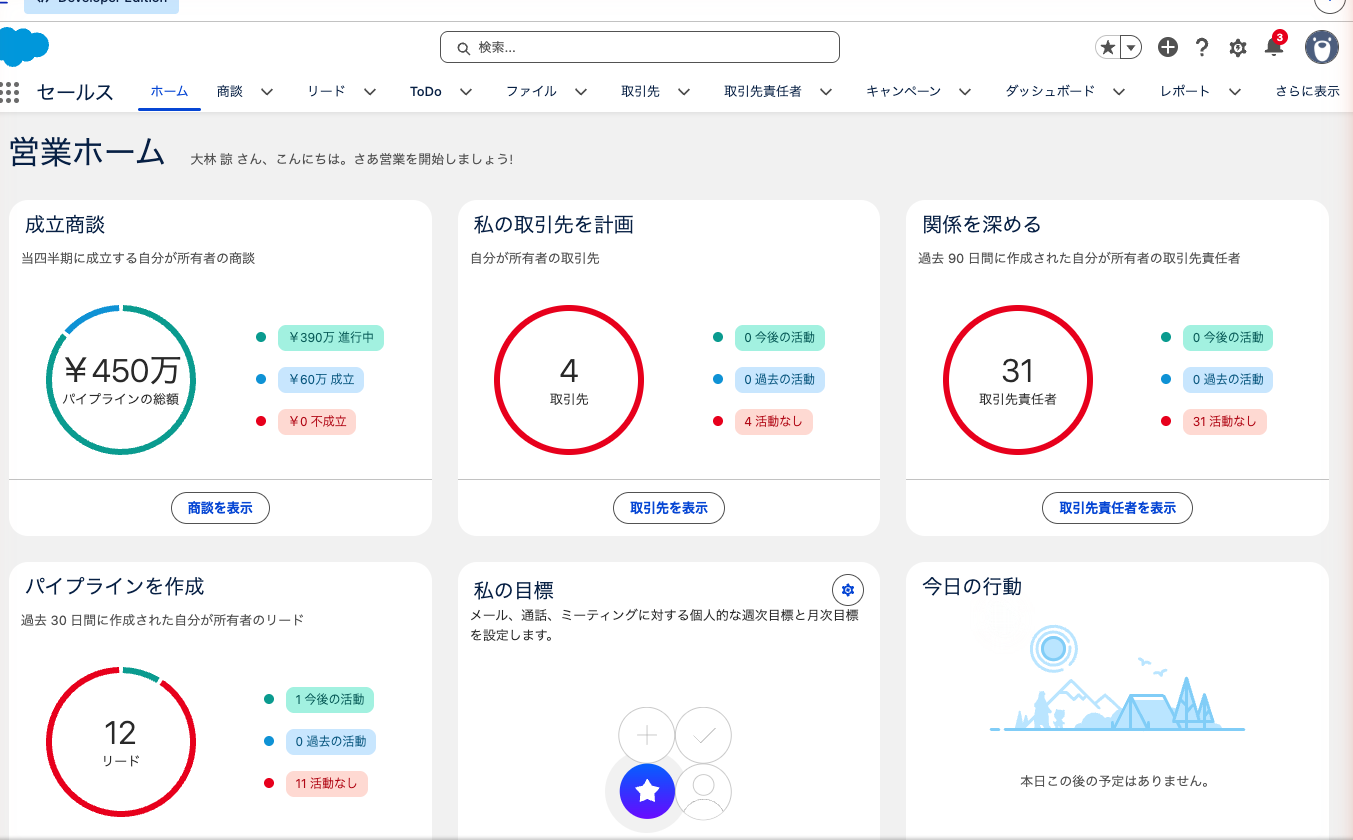This screenshot has width=1353, height=840.
Task: Click the 12 リード donut chart
Action: click(121, 742)
